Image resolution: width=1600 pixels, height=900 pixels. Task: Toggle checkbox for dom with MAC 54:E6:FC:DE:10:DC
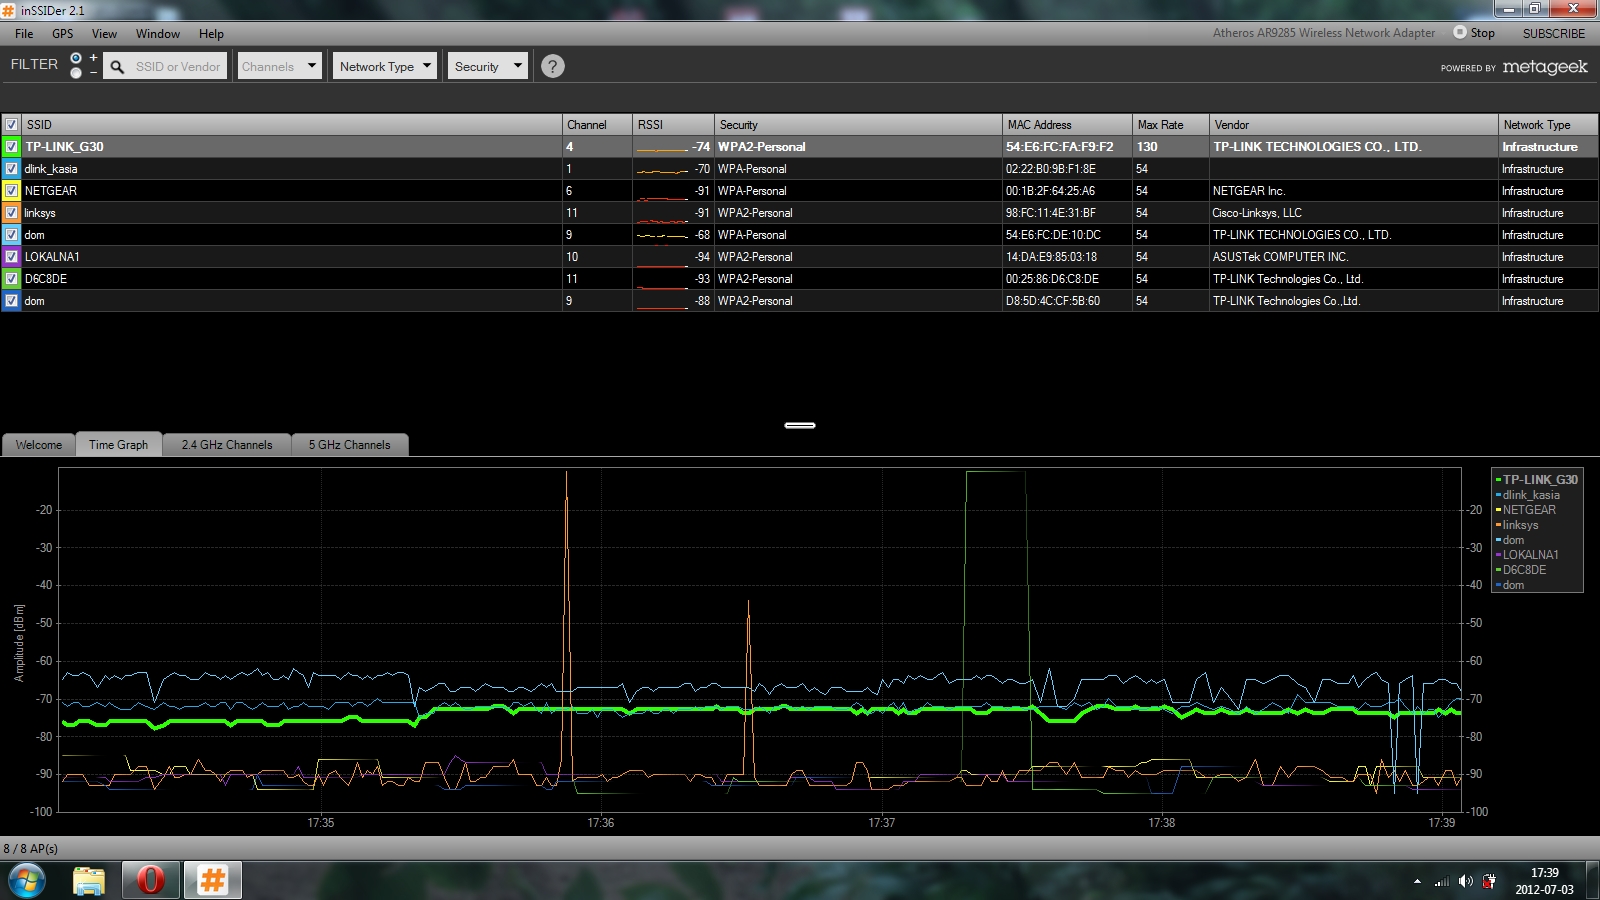point(11,235)
